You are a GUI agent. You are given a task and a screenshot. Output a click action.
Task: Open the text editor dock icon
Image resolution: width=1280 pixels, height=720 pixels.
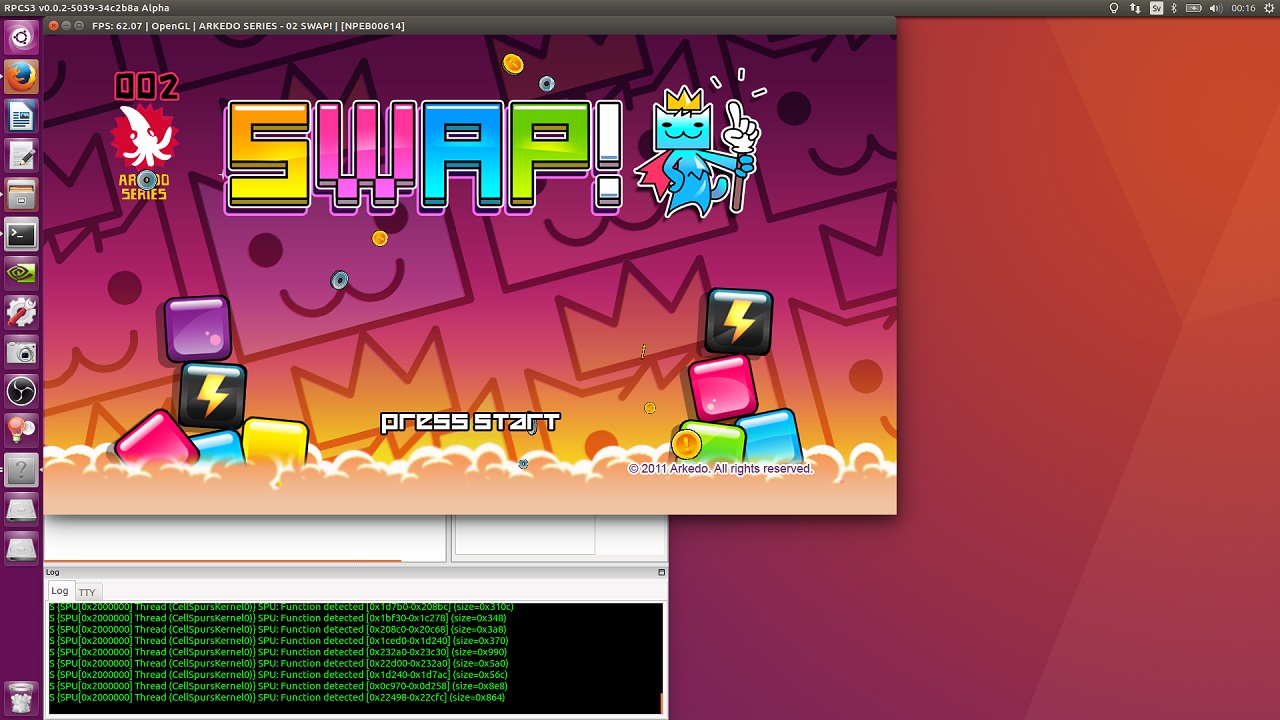(x=21, y=155)
